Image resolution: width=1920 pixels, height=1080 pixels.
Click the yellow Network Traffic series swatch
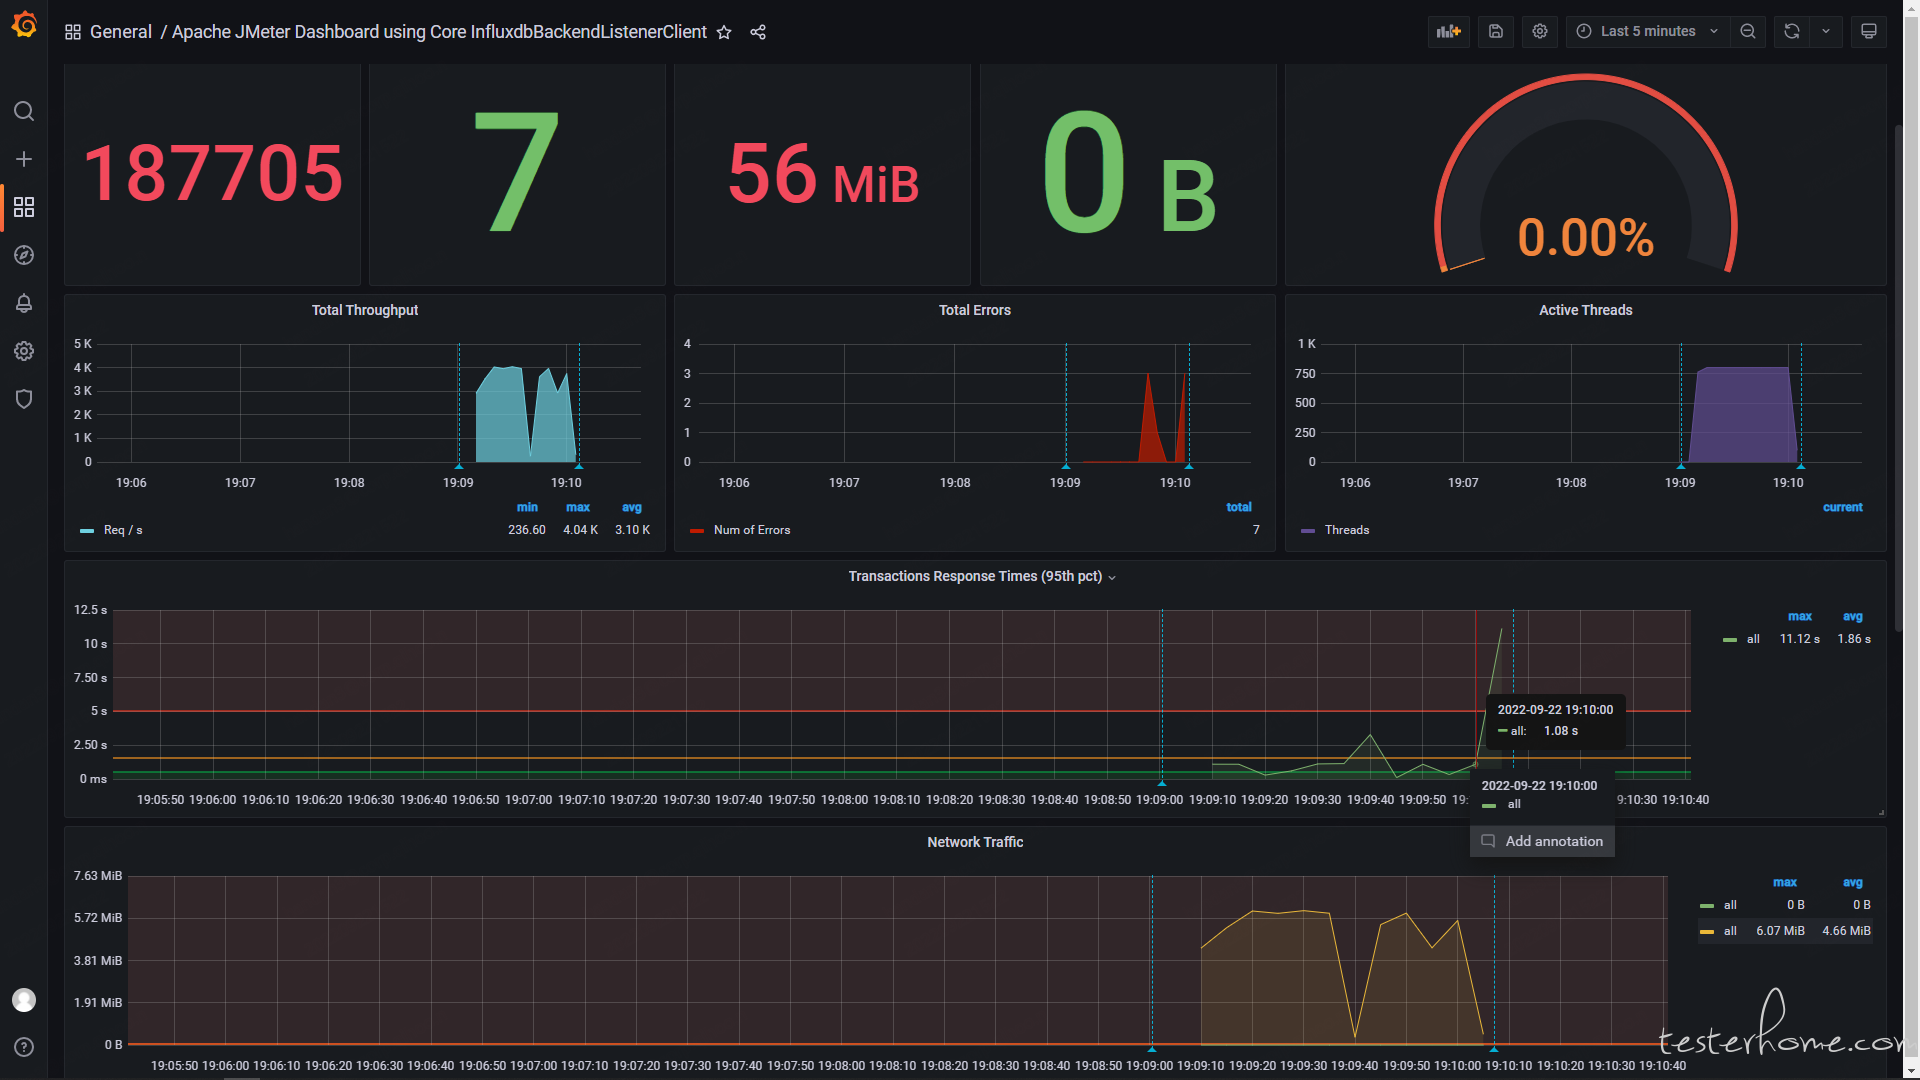1707,933
